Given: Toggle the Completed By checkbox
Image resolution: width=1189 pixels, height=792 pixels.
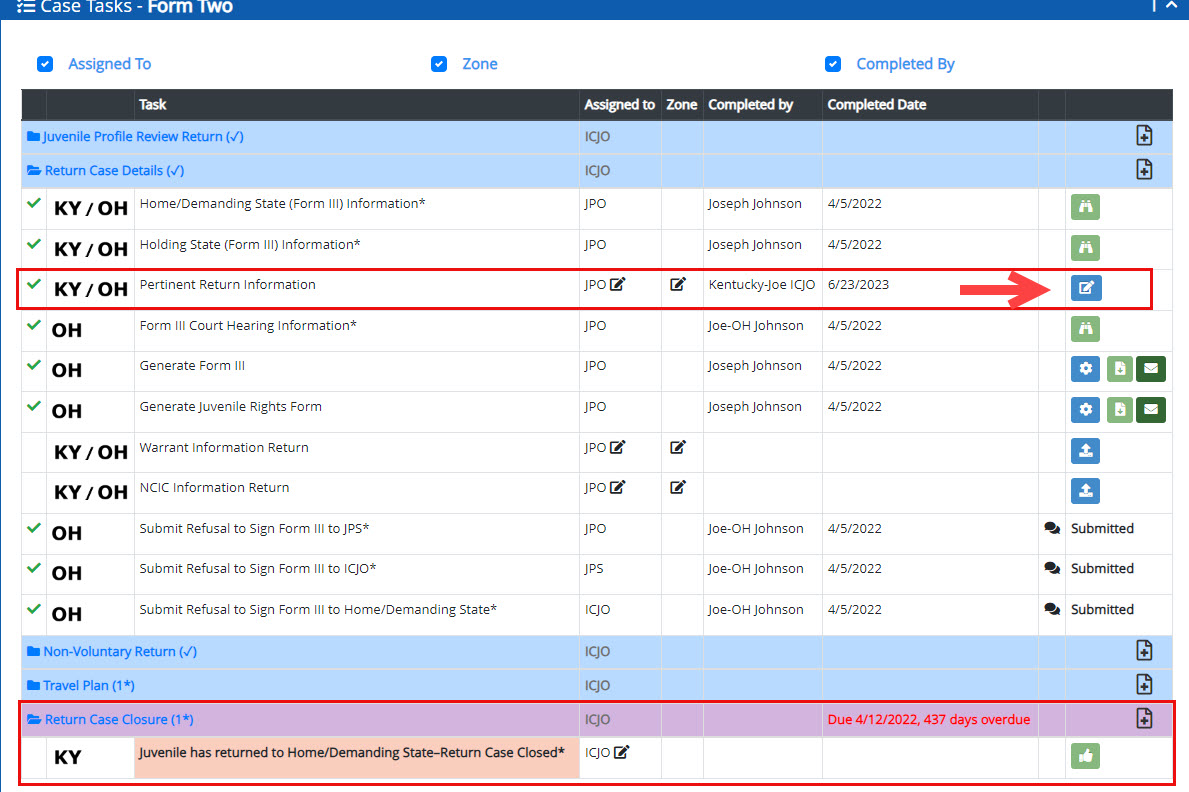Looking at the screenshot, I should coord(833,64).
